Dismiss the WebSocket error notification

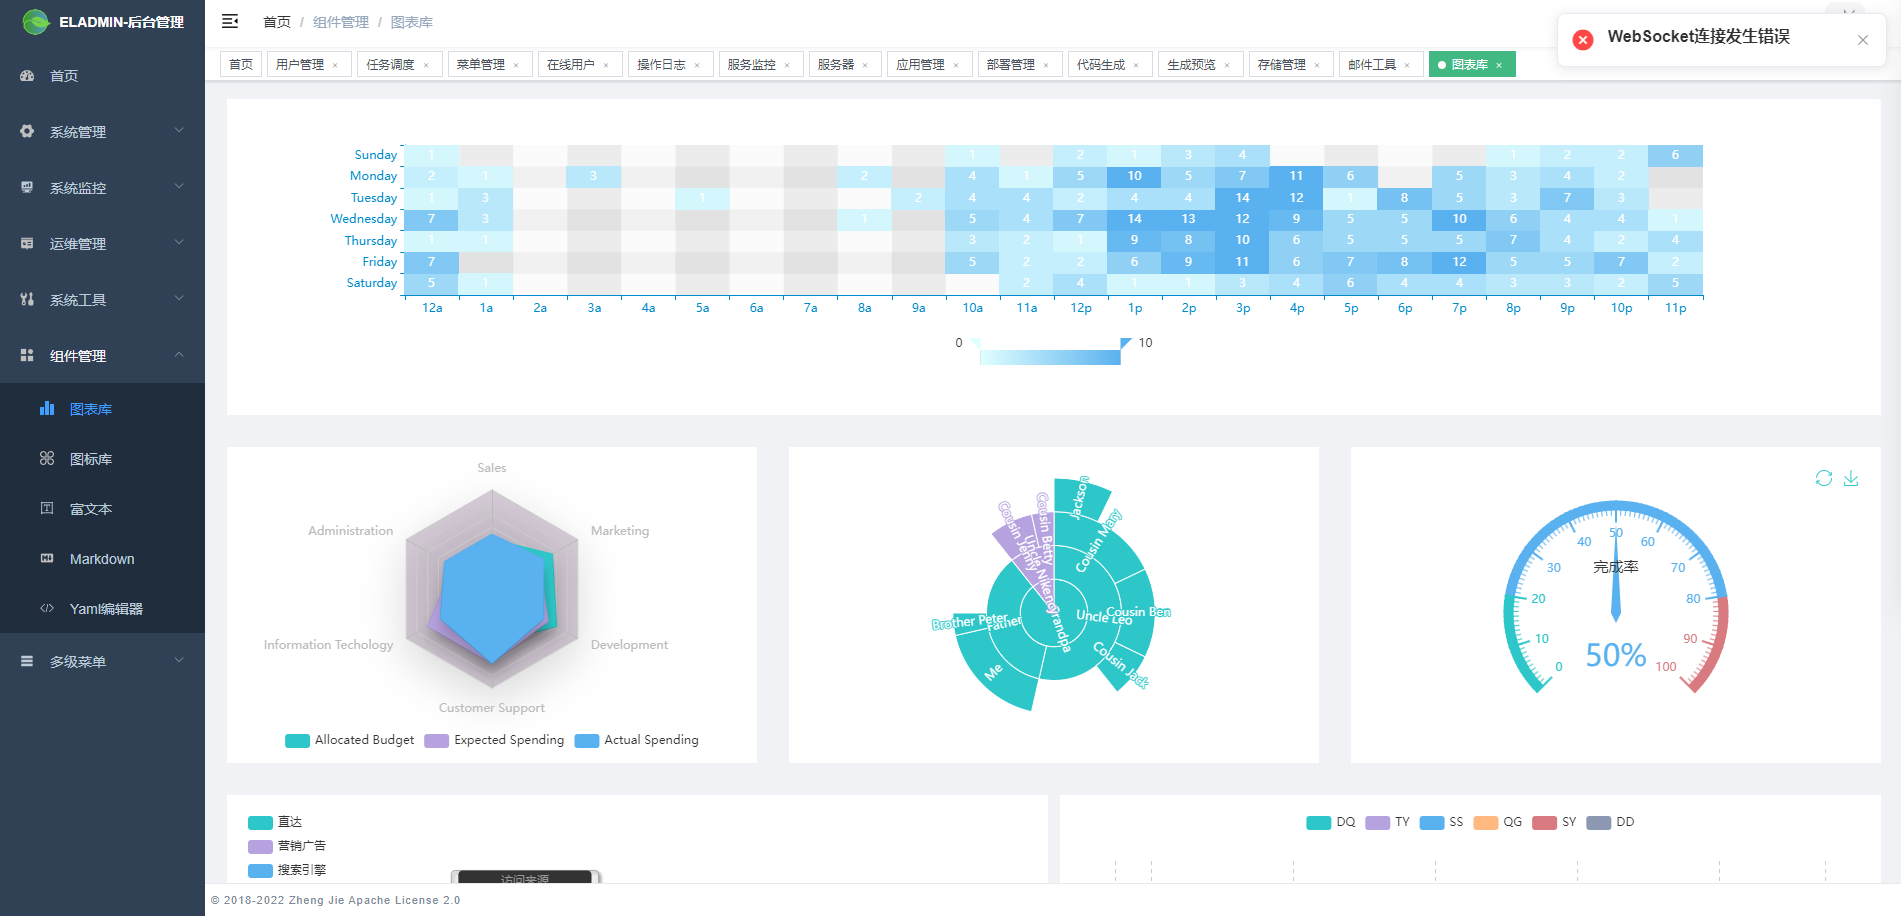pos(1863,40)
